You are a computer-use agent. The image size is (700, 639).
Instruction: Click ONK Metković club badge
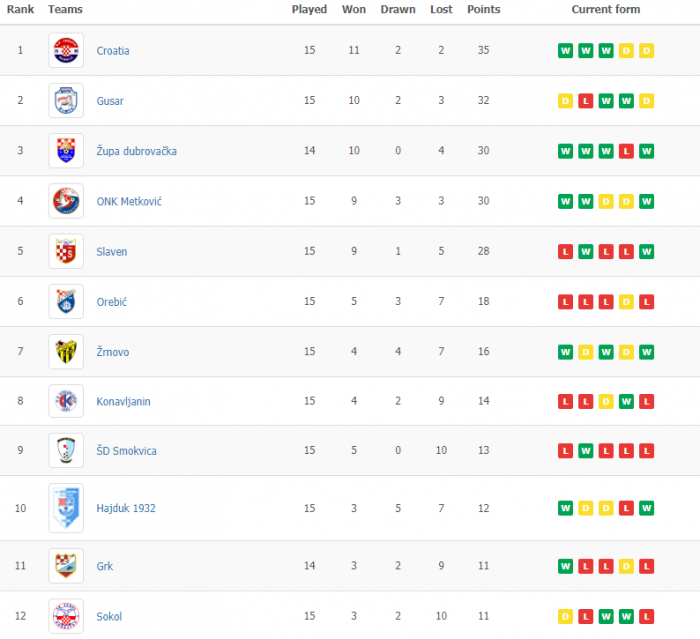coord(66,201)
